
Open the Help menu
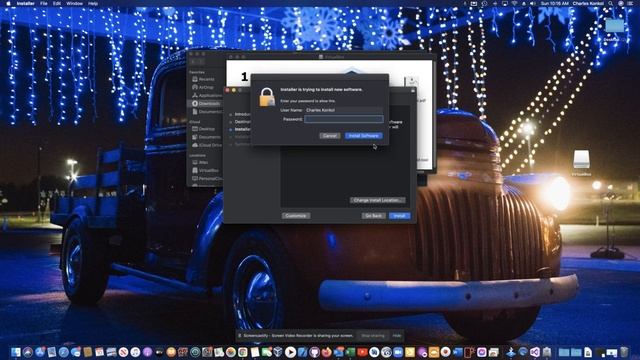point(93,3)
